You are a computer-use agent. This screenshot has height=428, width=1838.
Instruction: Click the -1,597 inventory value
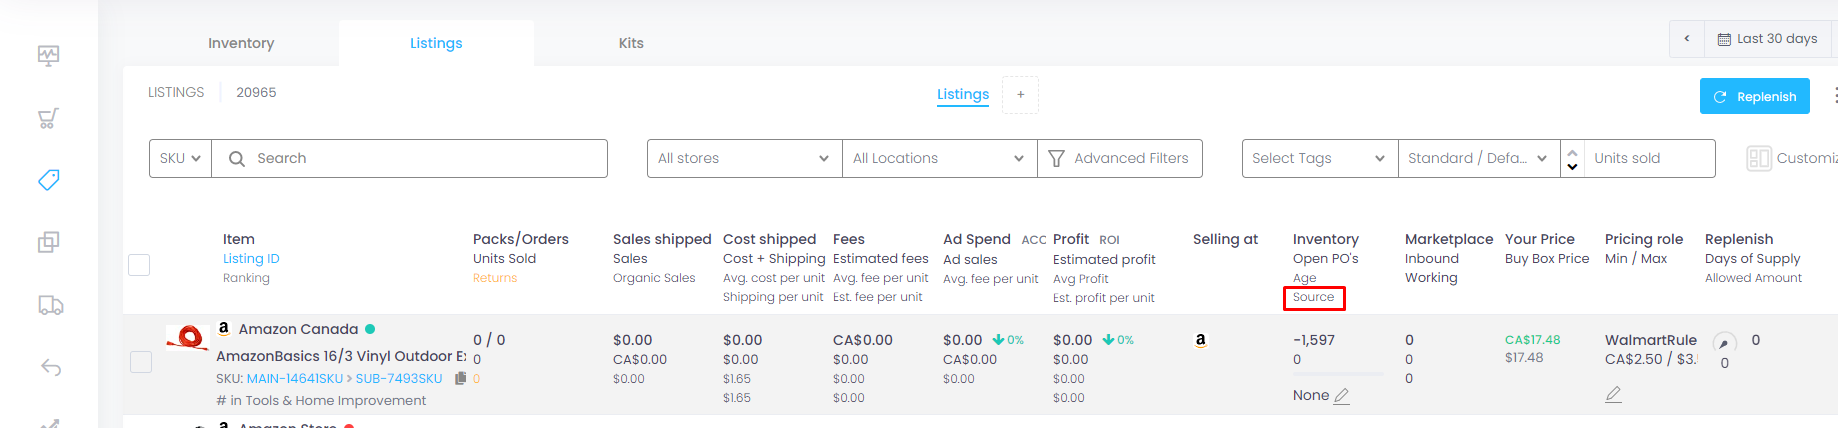click(1314, 340)
